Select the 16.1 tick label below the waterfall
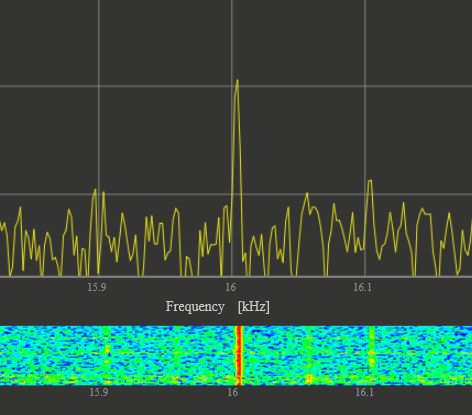This screenshot has height=415, width=472. (x=364, y=392)
